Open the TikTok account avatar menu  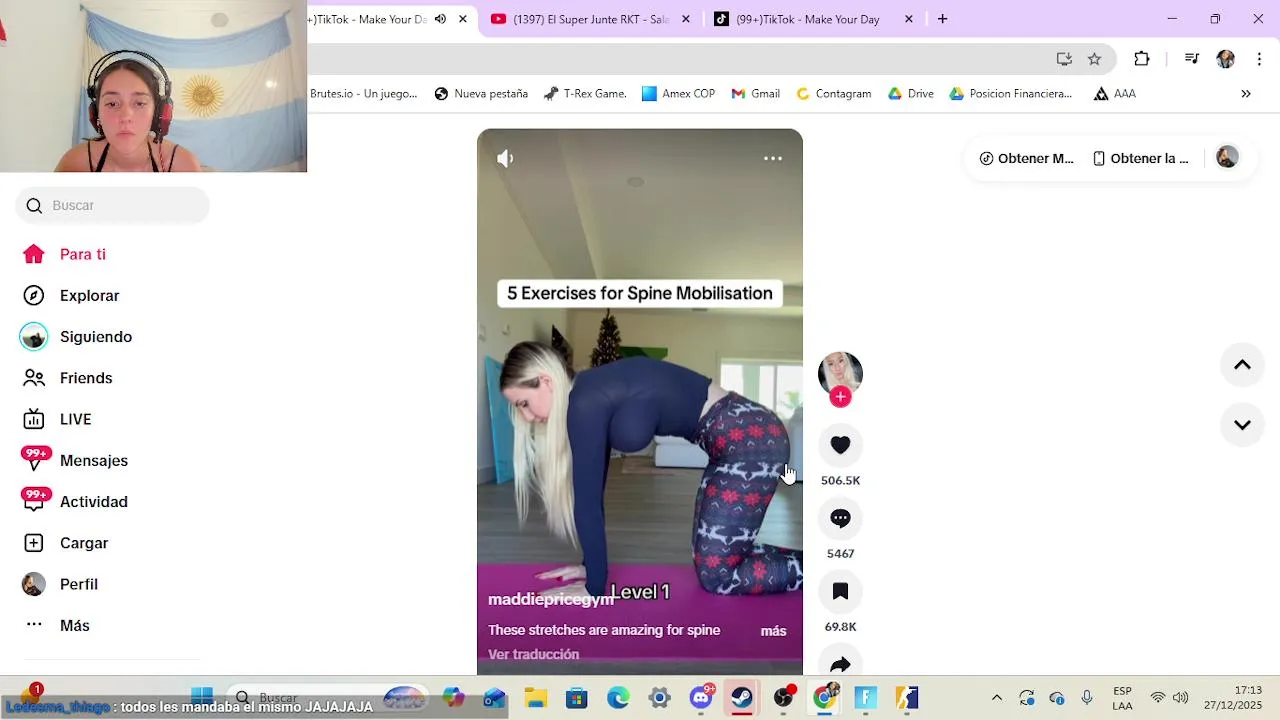1227,157
